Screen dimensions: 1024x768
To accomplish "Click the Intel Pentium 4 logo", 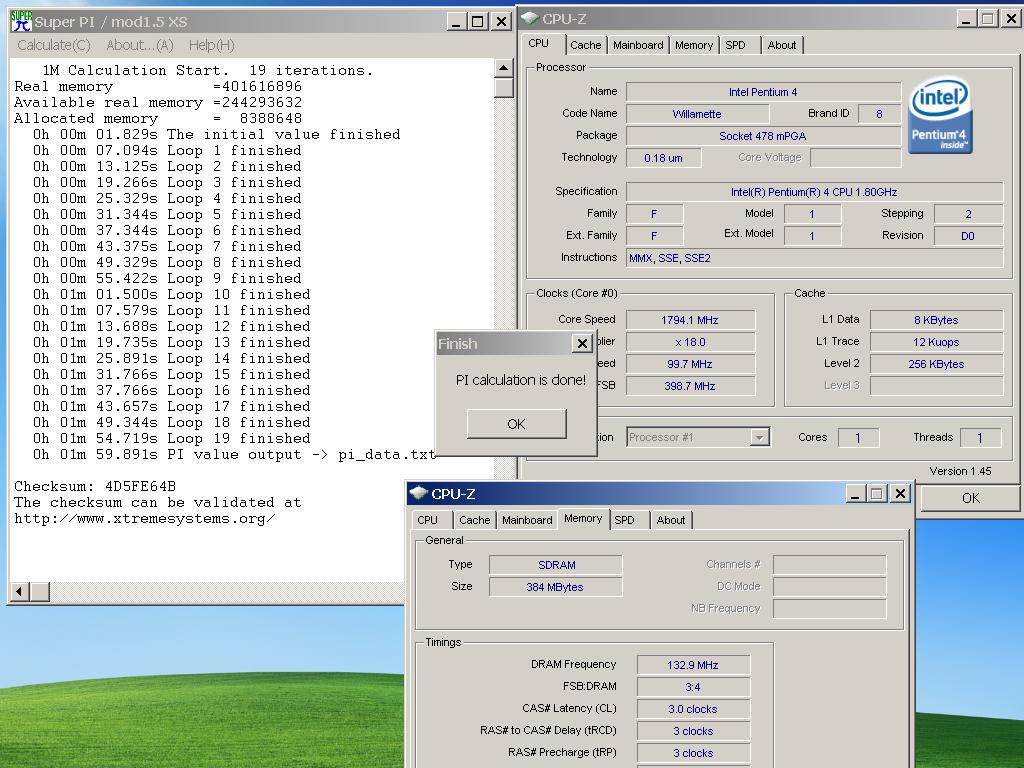I will click(940, 116).
